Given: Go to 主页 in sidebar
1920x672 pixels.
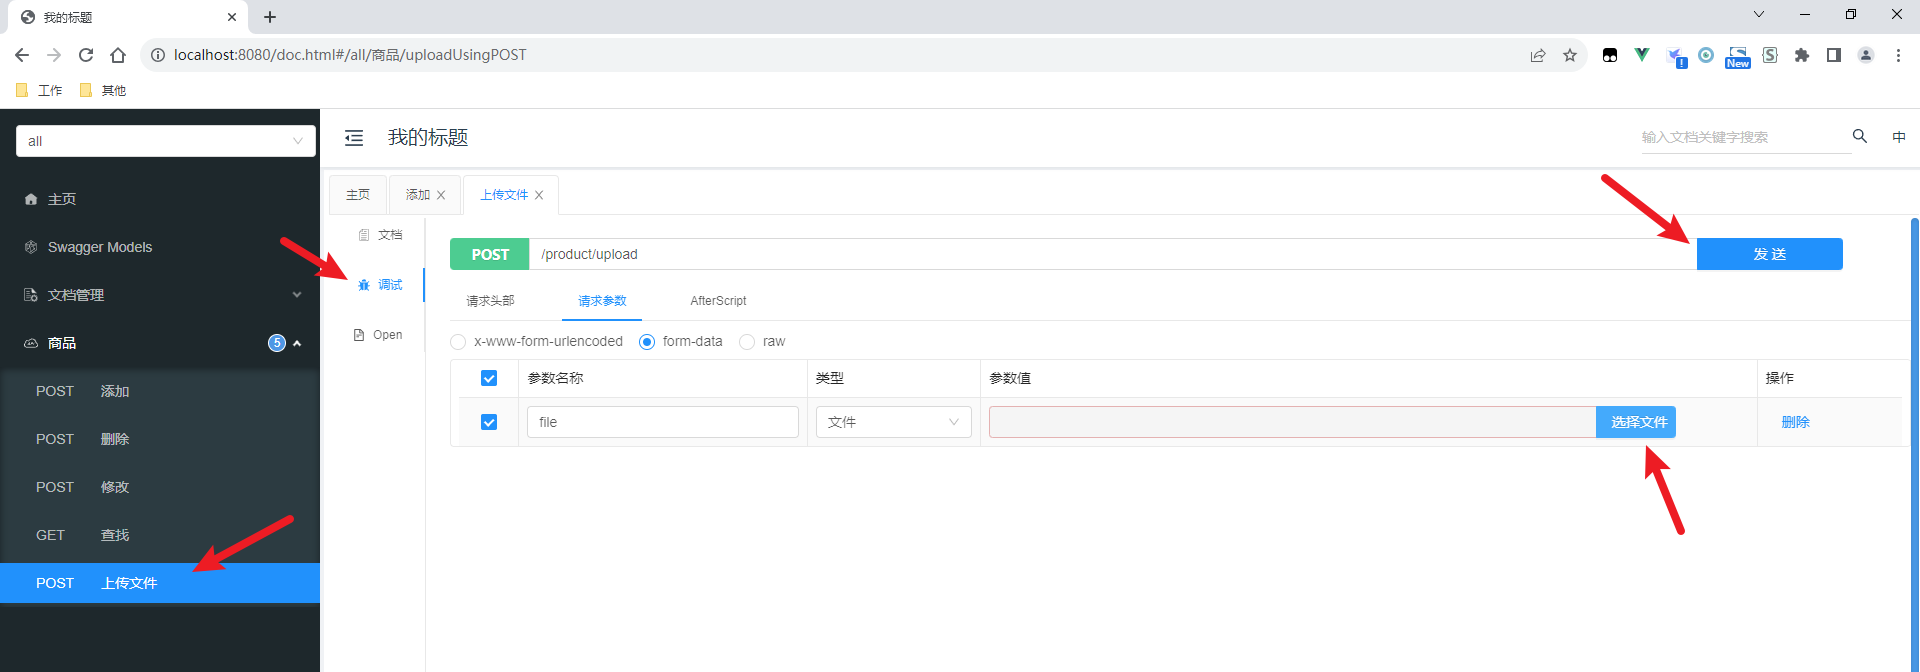Looking at the screenshot, I should click(160, 199).
